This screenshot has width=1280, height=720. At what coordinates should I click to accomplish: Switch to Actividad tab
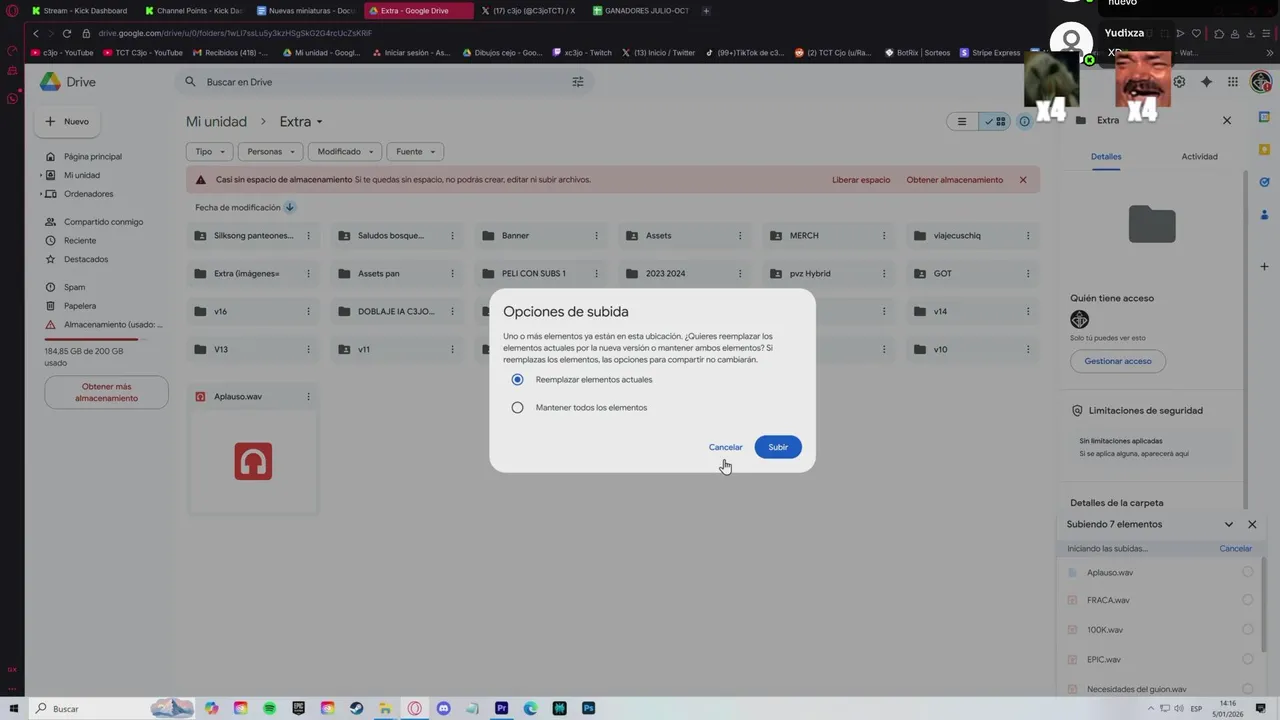coord(1199,157)
